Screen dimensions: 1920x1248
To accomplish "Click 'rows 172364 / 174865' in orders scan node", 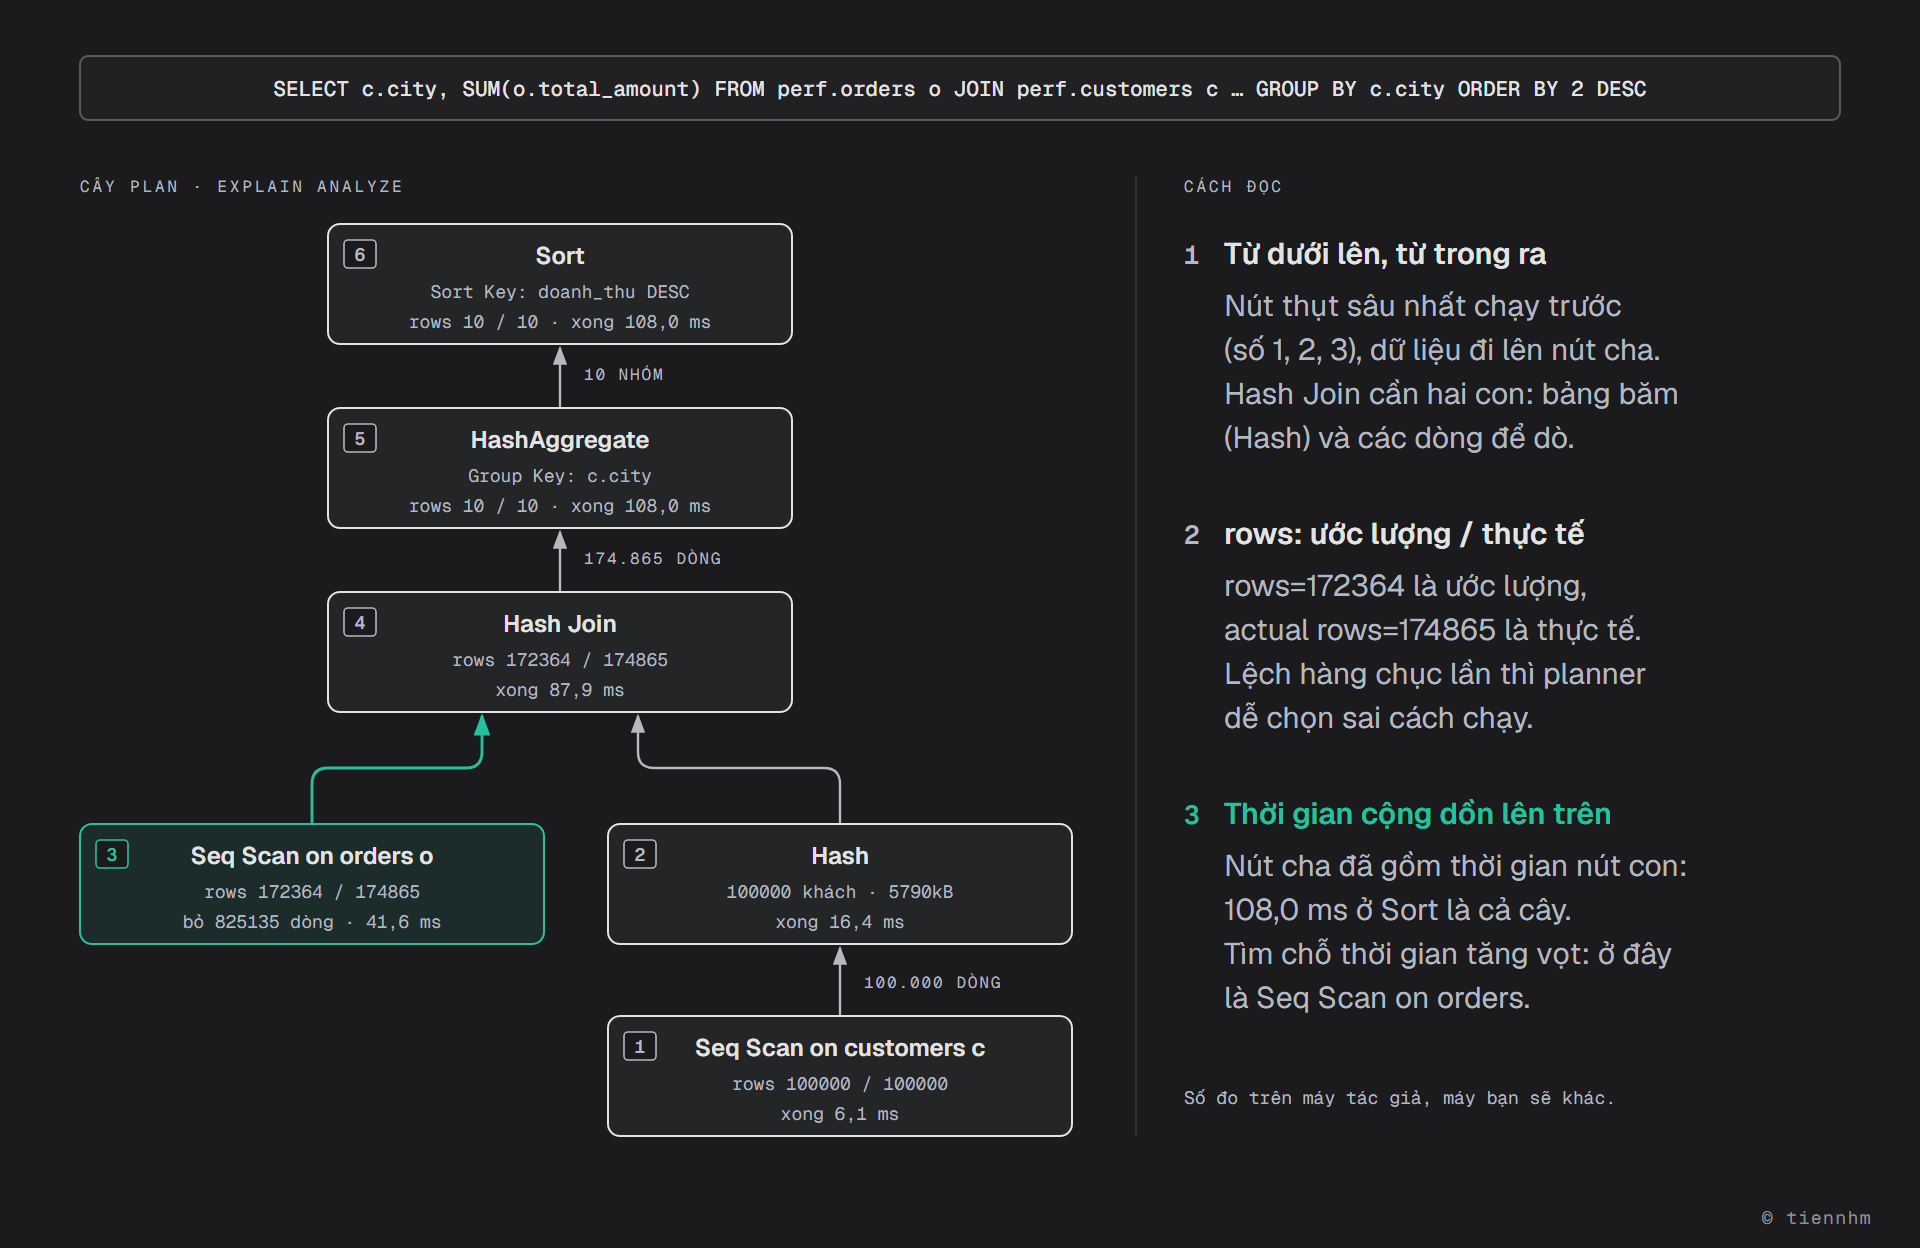I will (311, 892).
